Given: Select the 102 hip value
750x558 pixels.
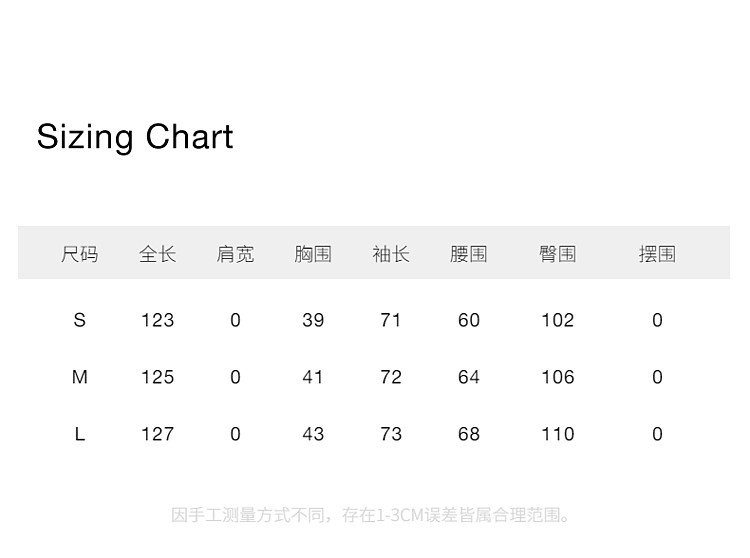Looking at the screenshot, I should (558, 320).
